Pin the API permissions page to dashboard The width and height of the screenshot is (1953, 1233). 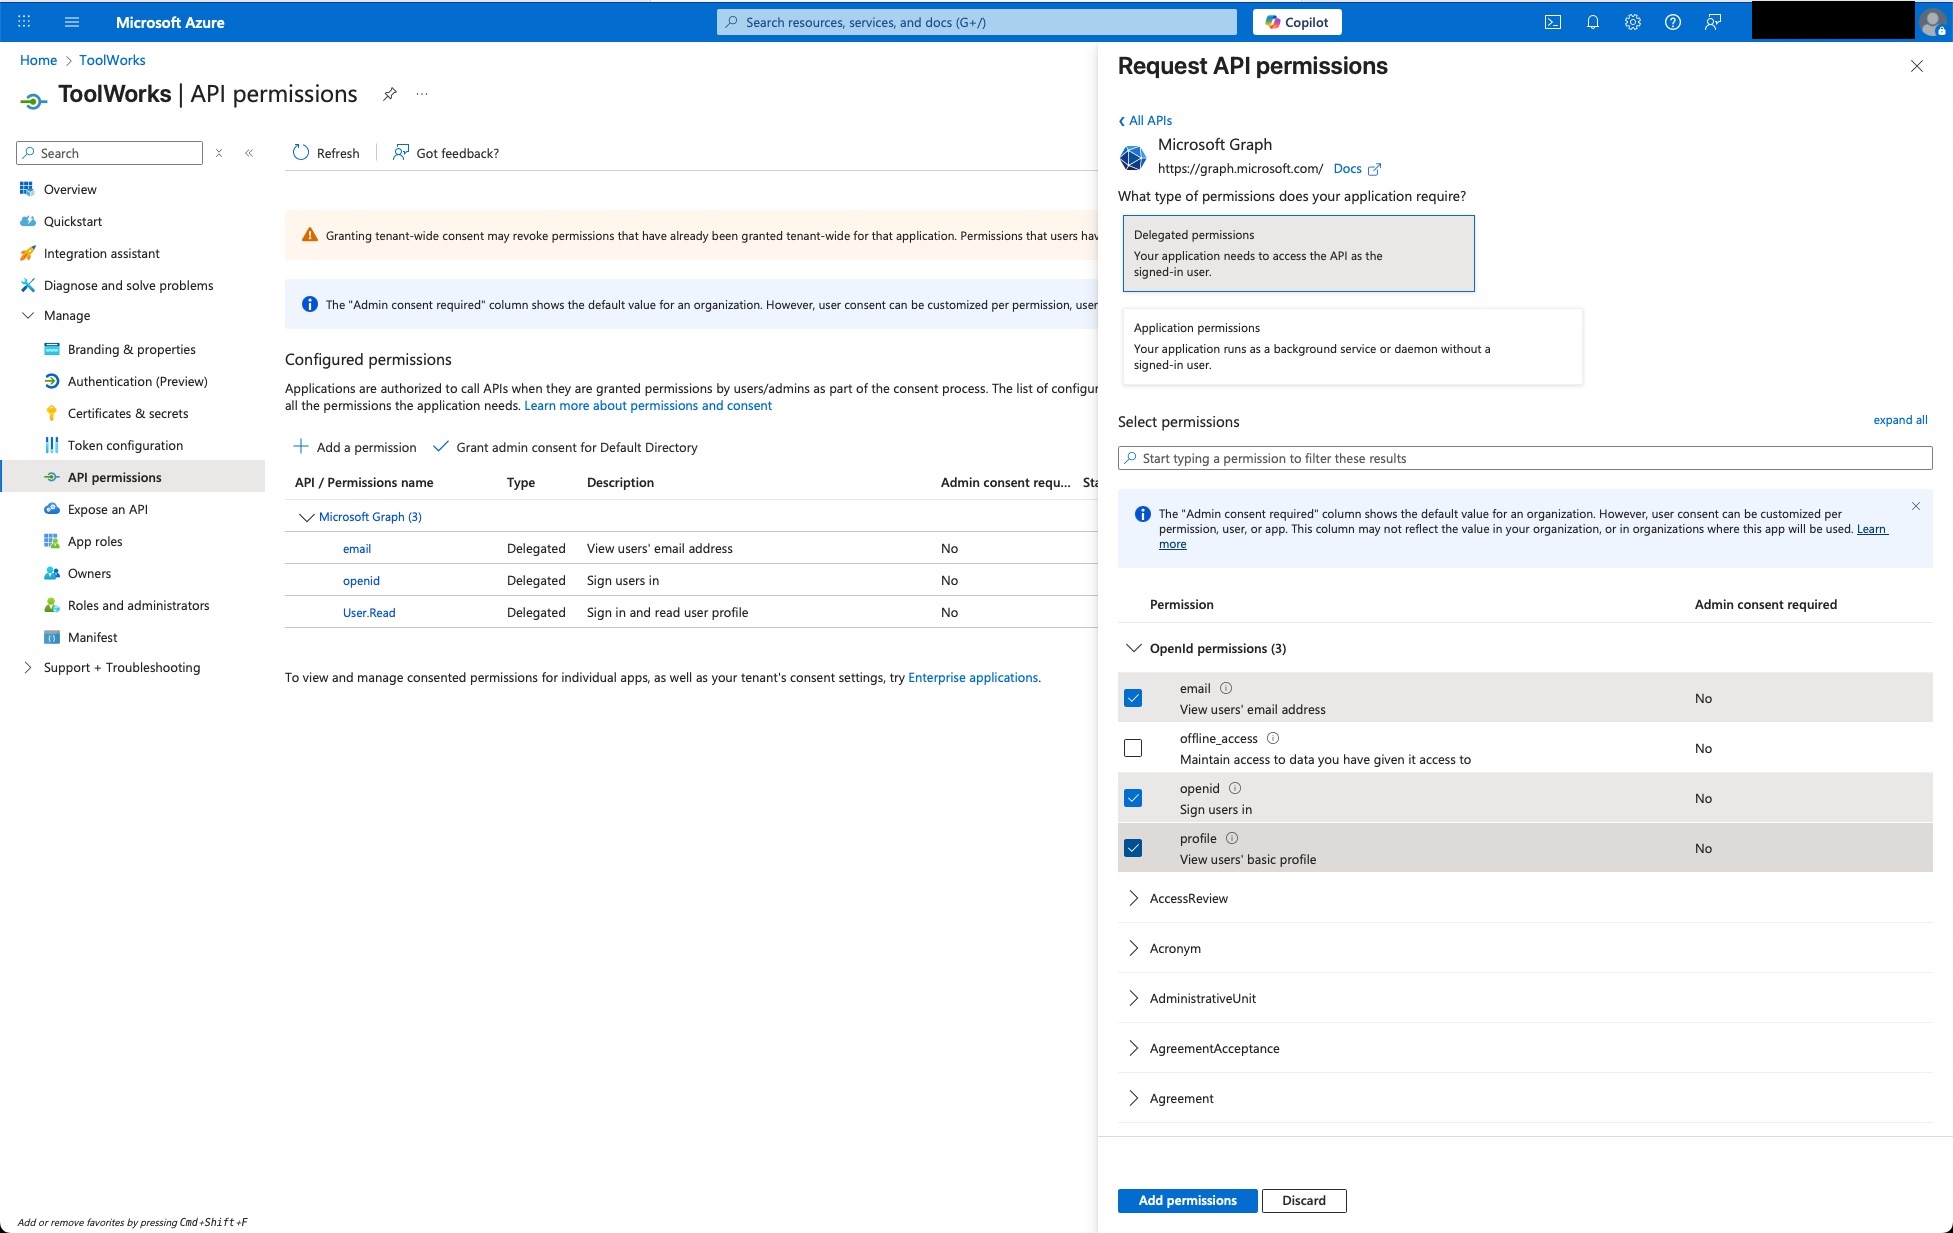pos(389,94)
